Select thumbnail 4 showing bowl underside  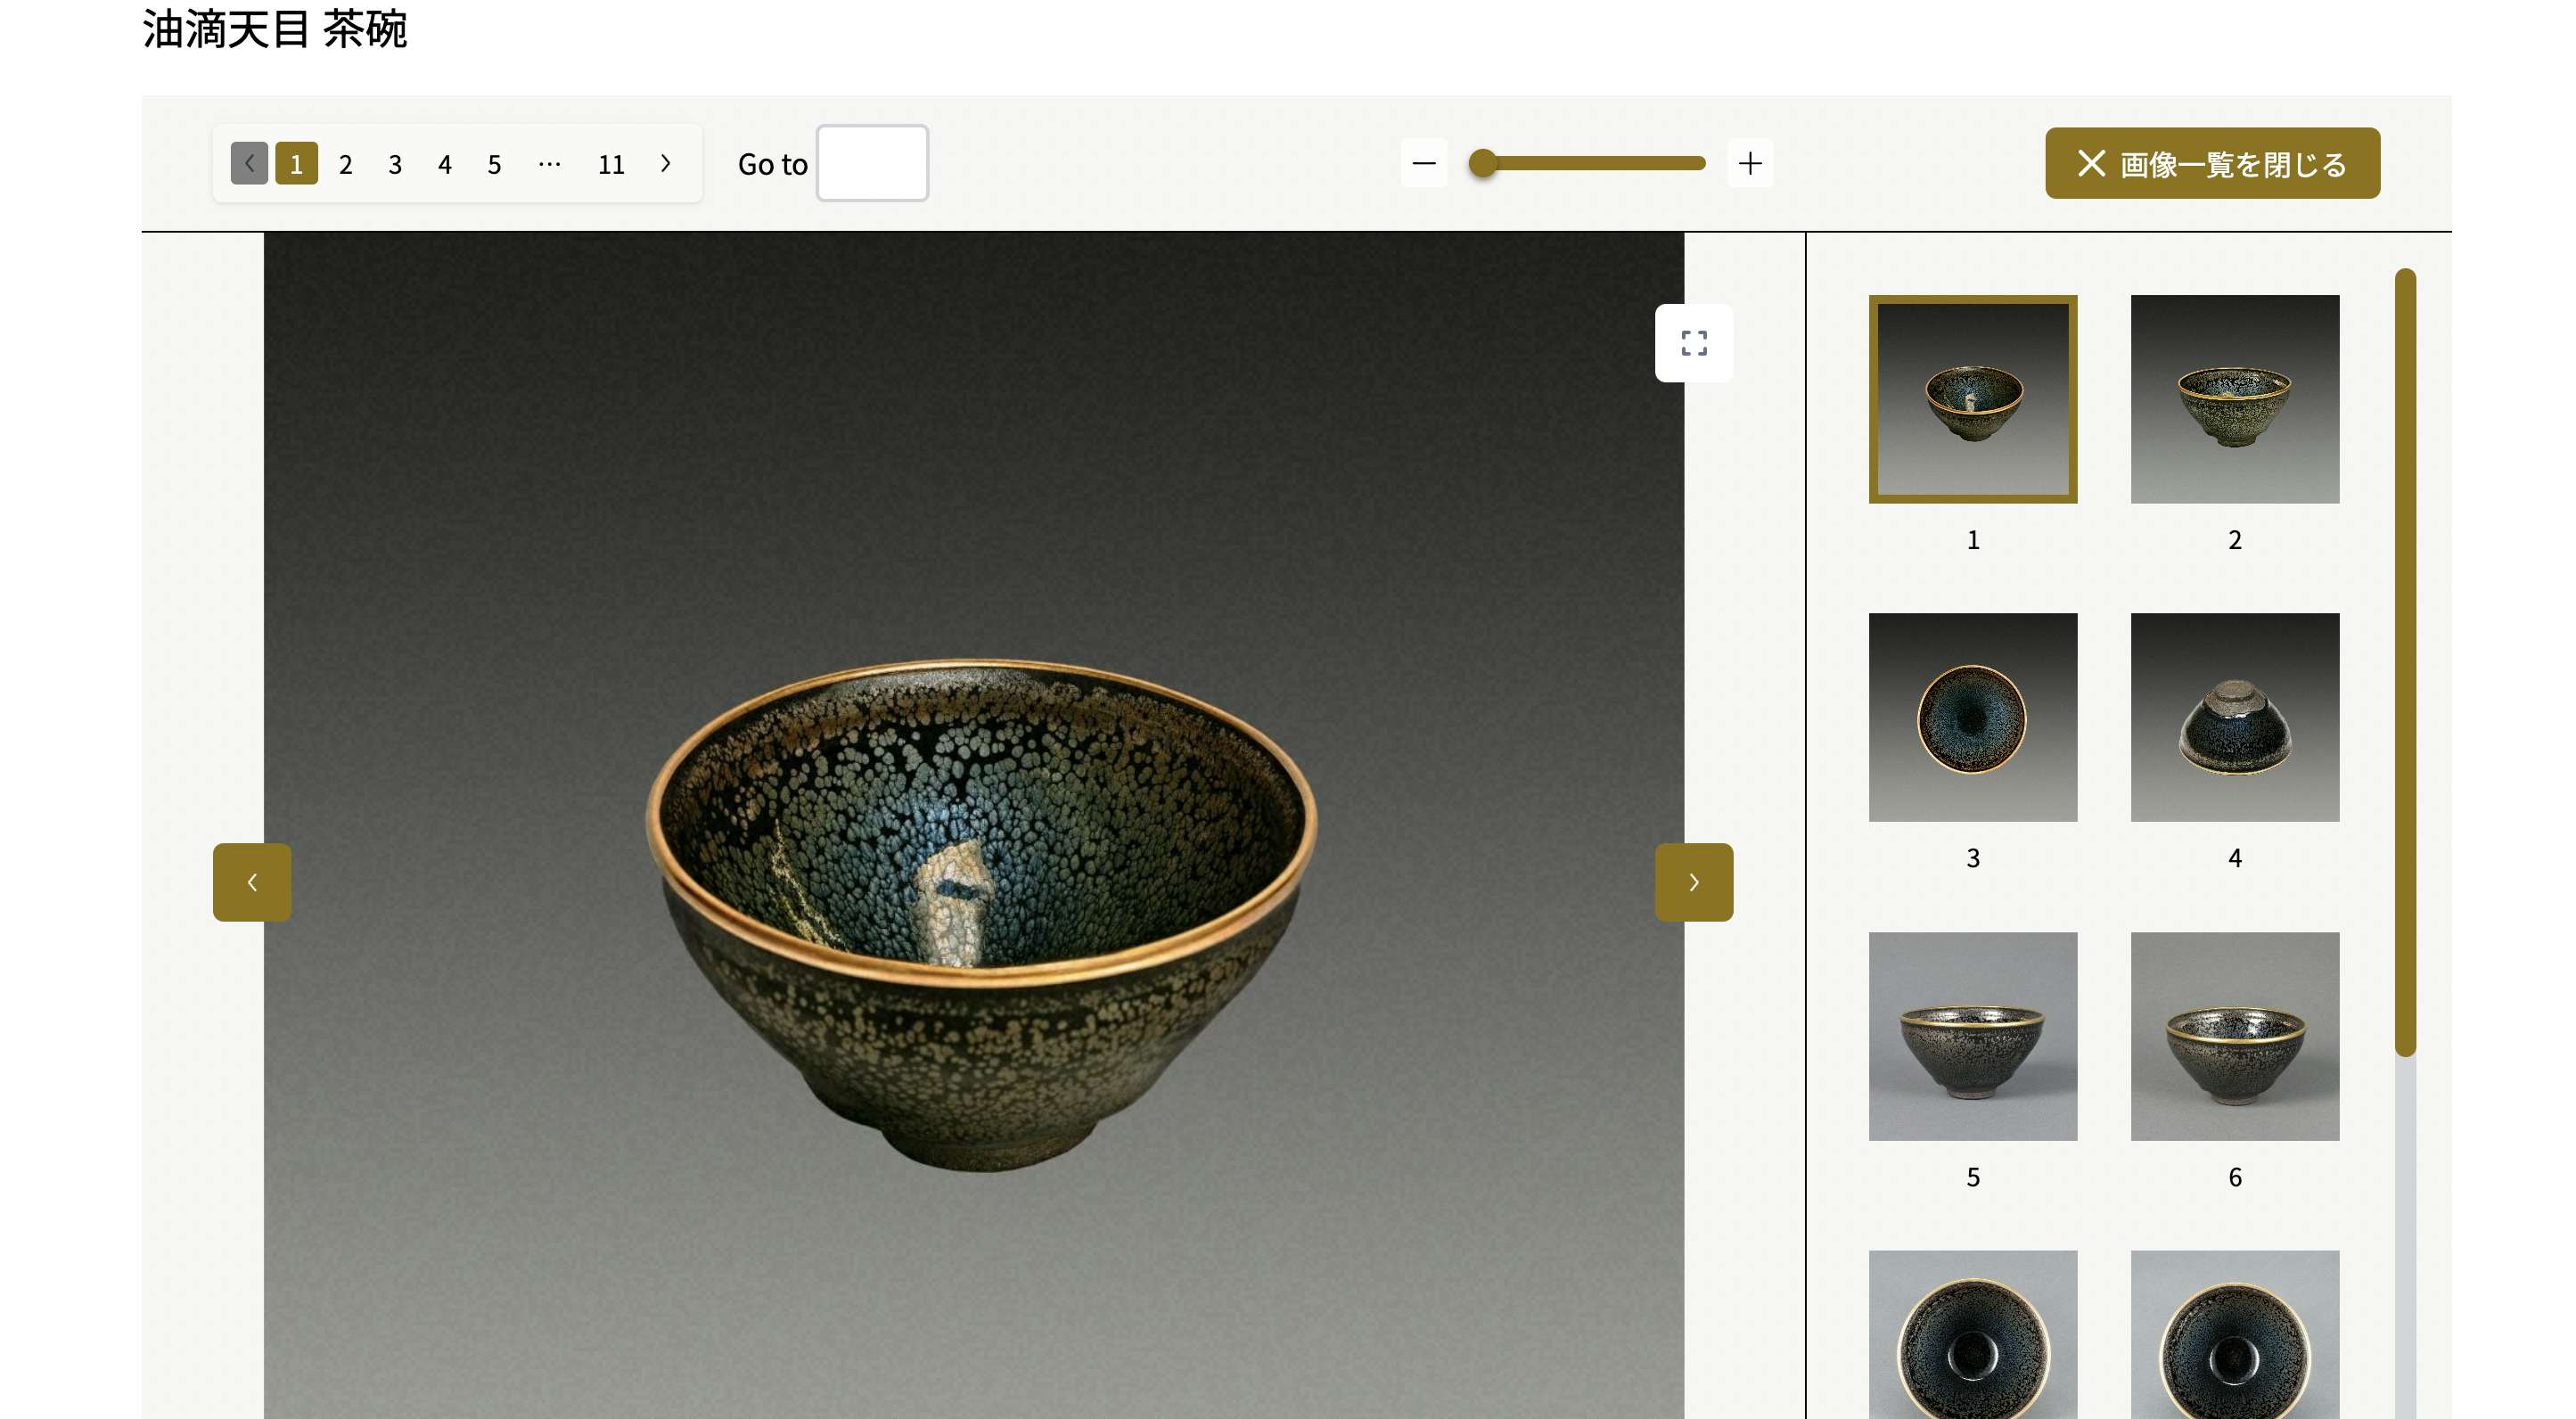point(2234,717)
